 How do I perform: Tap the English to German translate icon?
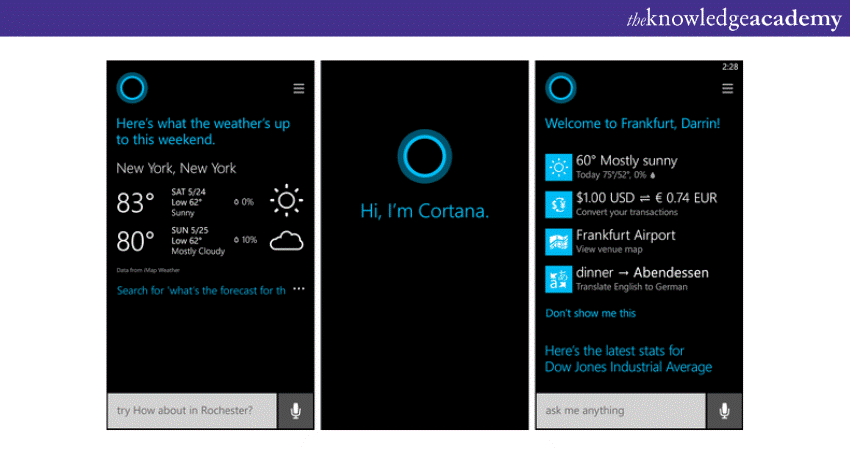click(557, 279)
